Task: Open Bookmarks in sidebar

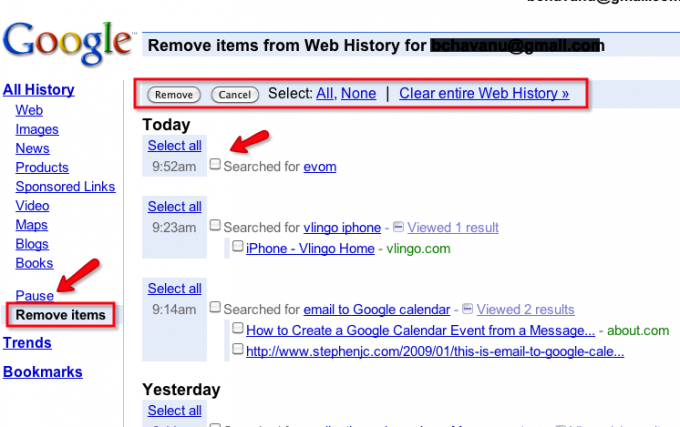Action: pos(42,372)
